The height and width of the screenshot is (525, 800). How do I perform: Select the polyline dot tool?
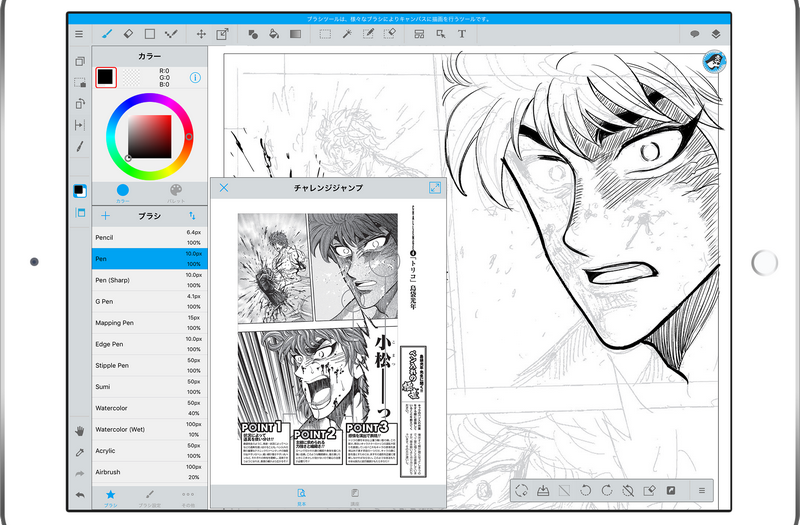pyautogui.click(x=171, y=34)
